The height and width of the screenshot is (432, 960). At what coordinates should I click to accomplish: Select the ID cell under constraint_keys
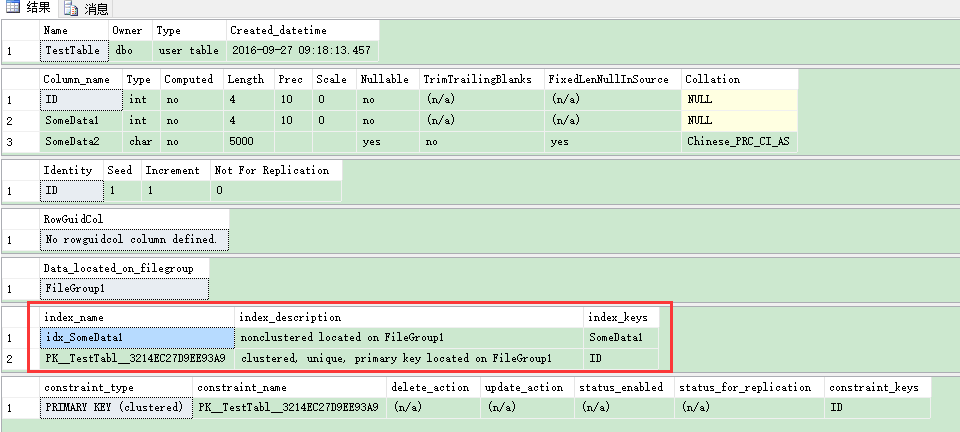tap(877, 408)
